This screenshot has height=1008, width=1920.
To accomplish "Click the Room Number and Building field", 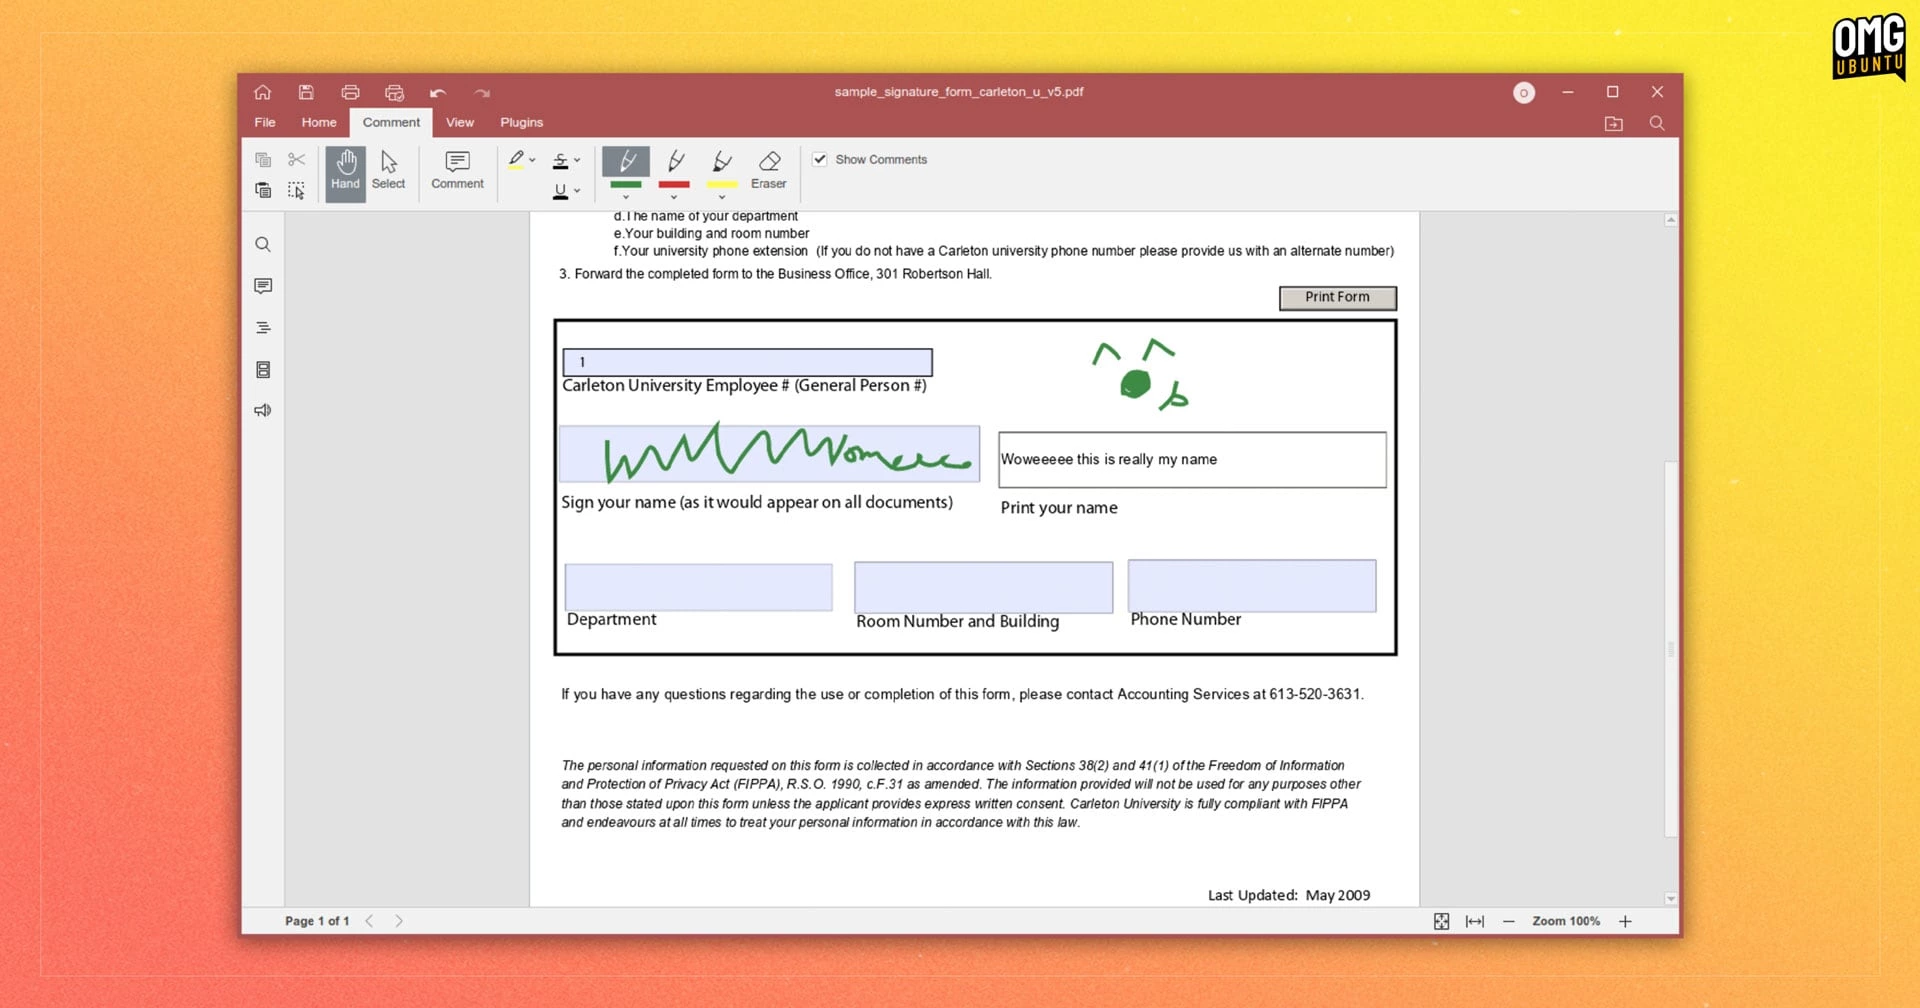I will click(983, 587).
